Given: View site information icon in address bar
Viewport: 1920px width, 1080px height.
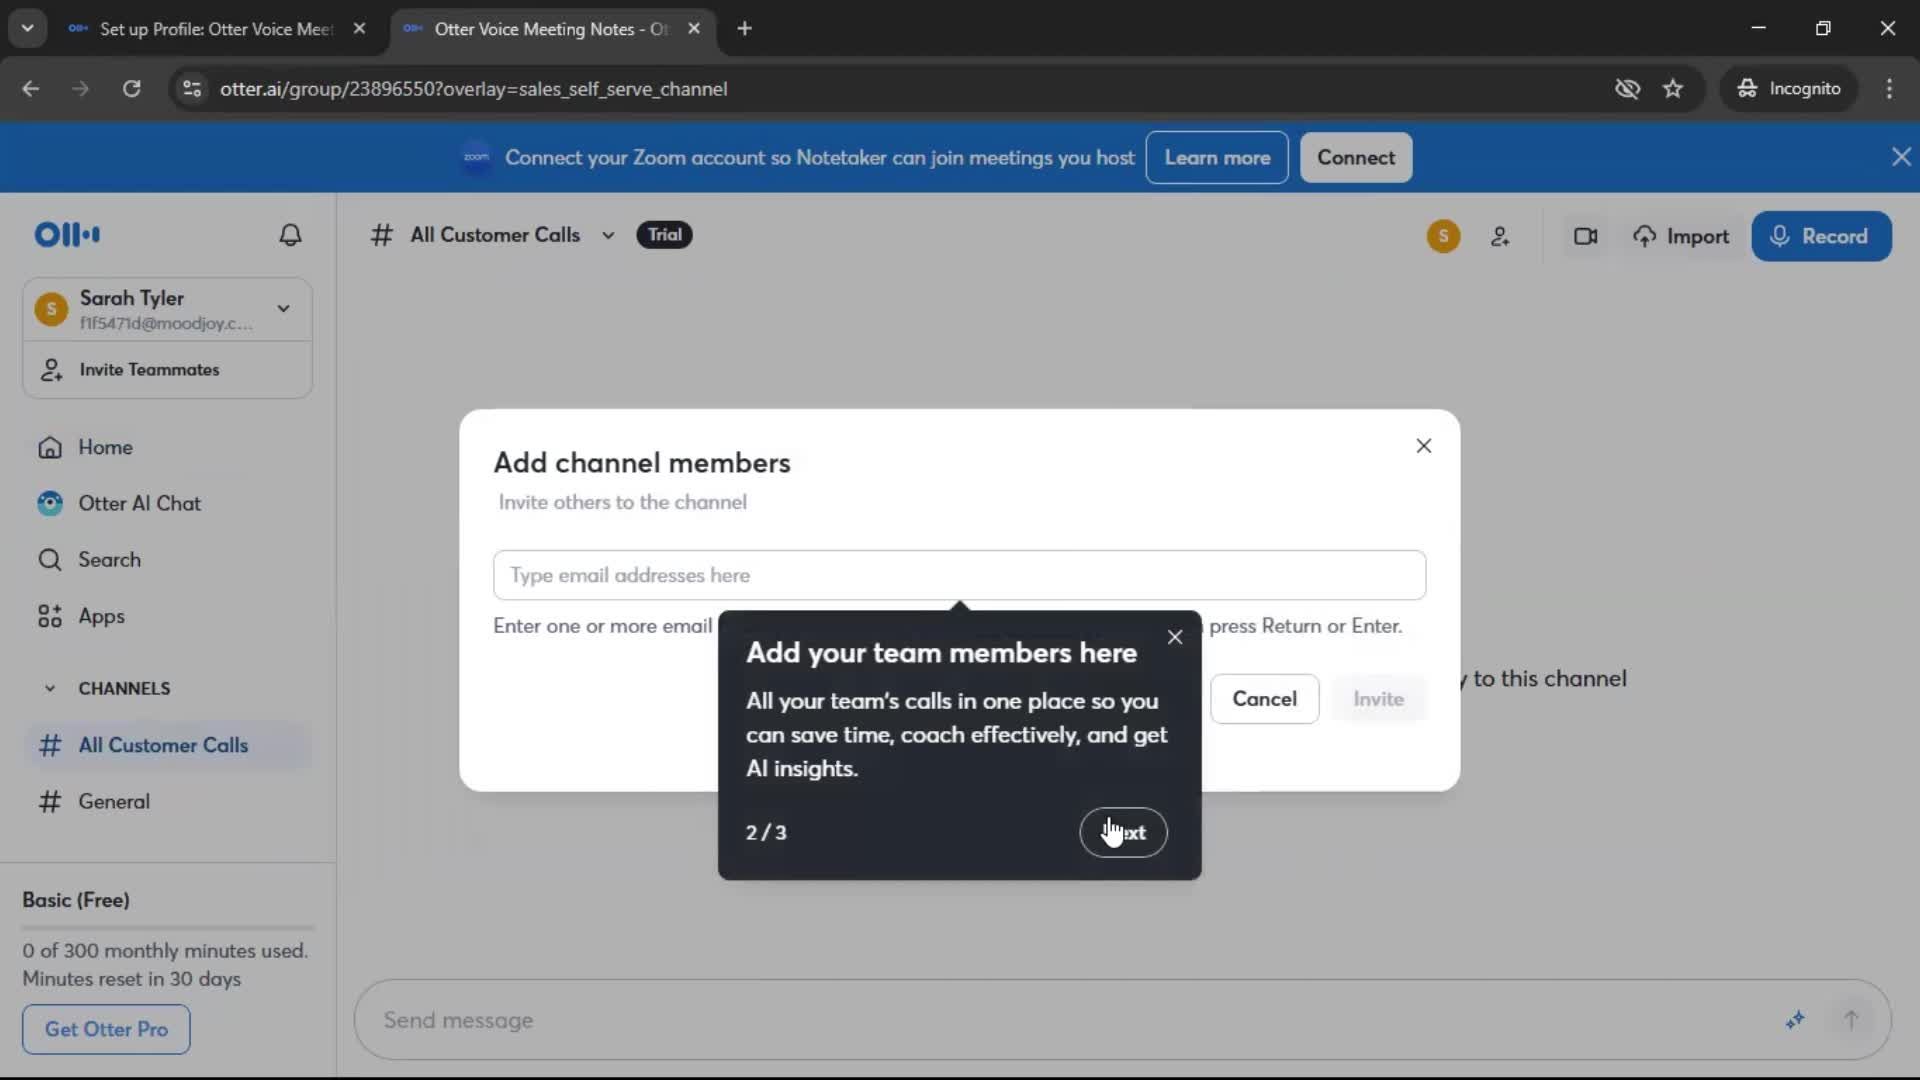Looking at the screenshot, I should point(192,89).
